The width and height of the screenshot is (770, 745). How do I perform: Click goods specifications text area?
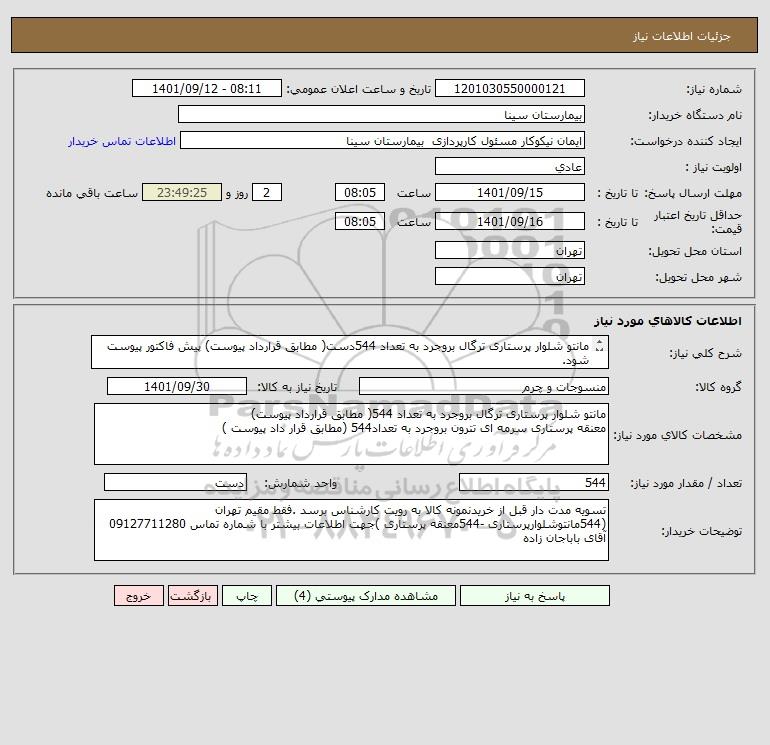point(351,434)
